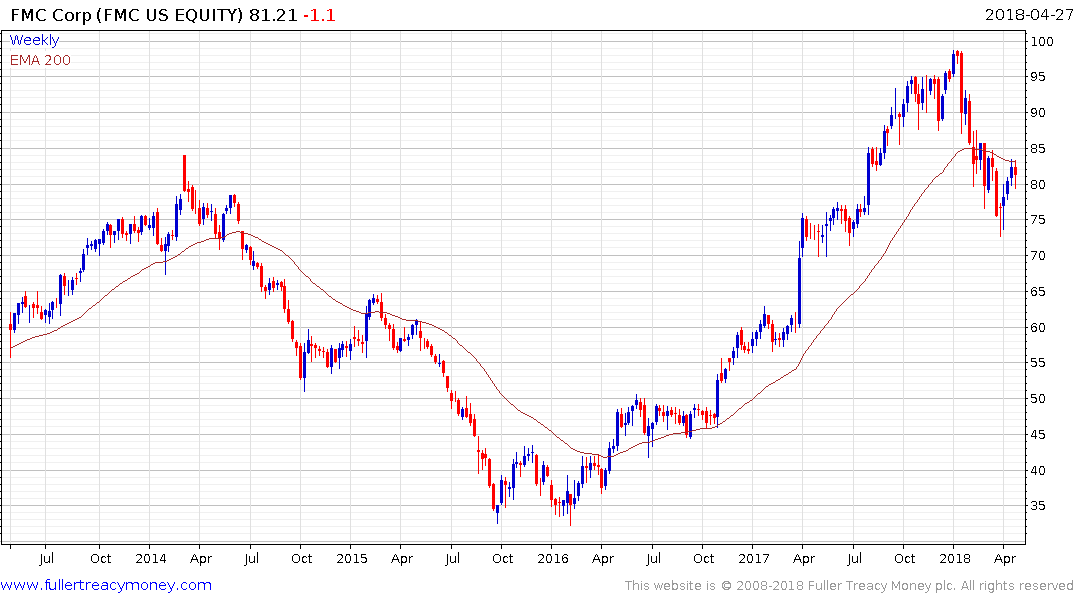Click the 2017 year label on time axis

753,558
